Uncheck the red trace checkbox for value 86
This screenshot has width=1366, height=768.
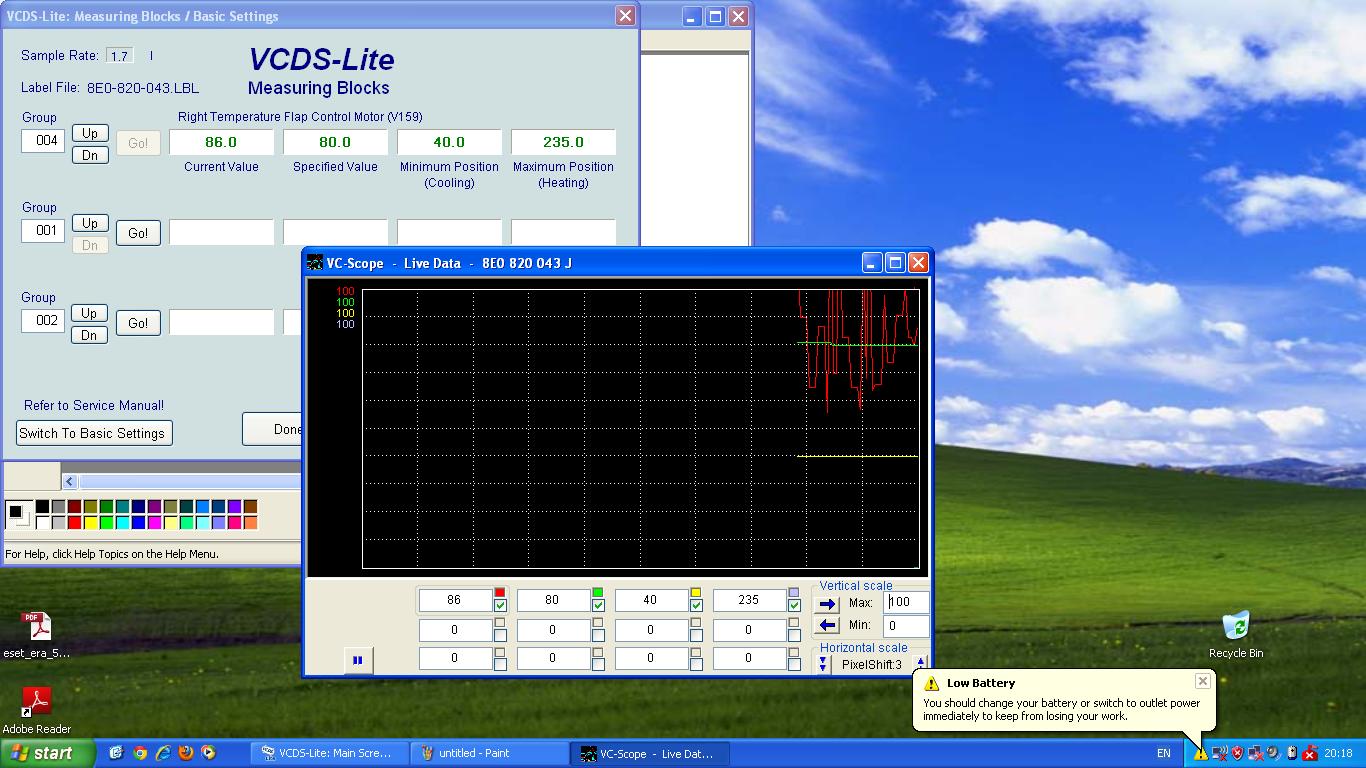click(500, 605)
